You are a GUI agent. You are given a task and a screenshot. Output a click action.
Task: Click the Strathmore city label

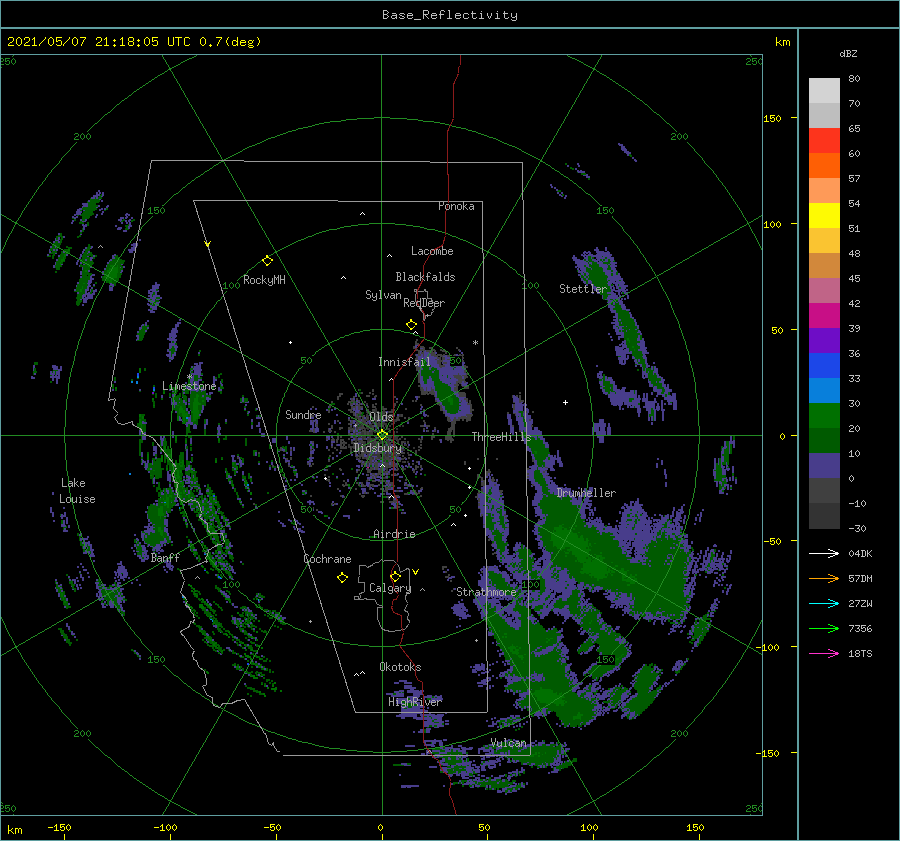(486, 592)
